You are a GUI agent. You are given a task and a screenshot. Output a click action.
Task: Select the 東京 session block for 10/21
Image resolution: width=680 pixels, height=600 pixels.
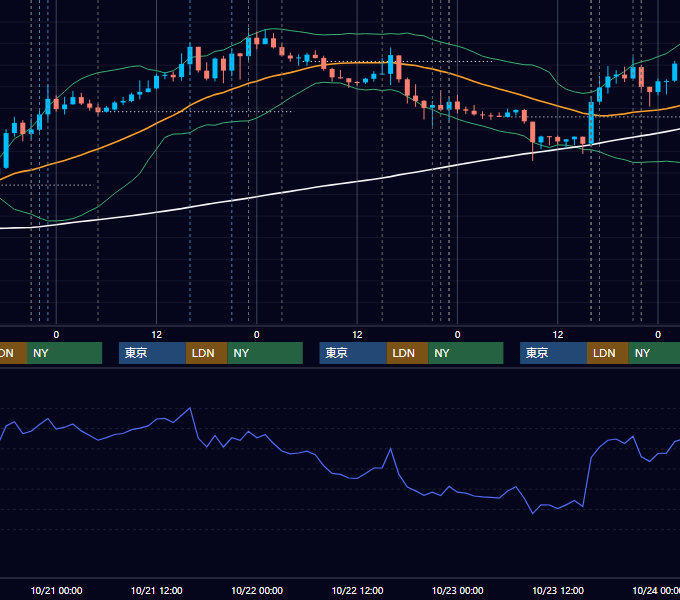coord(152,353)
